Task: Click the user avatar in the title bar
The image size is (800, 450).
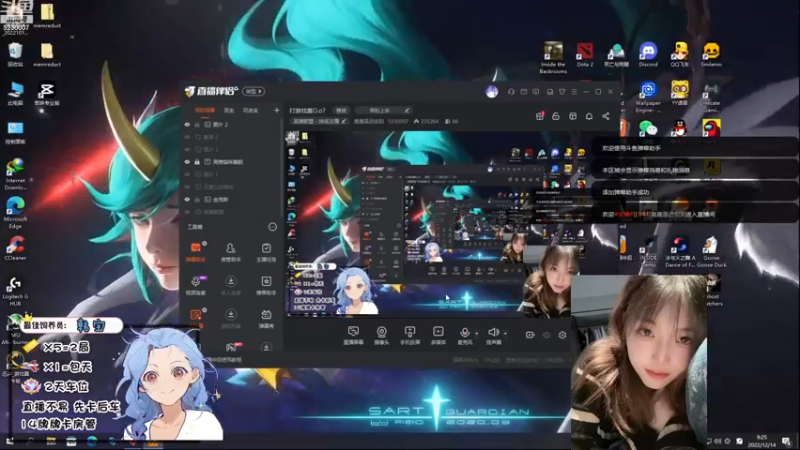Action: coord(491,92)
